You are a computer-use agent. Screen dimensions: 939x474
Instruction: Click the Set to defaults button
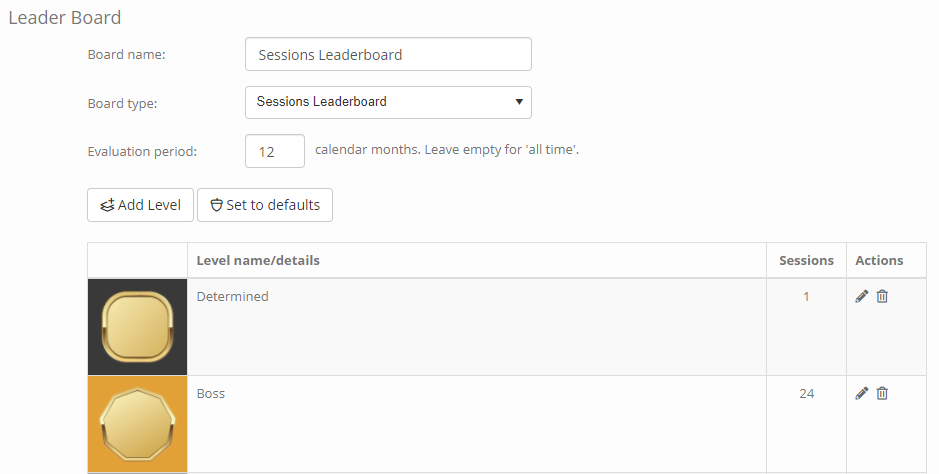pos(265,205)
